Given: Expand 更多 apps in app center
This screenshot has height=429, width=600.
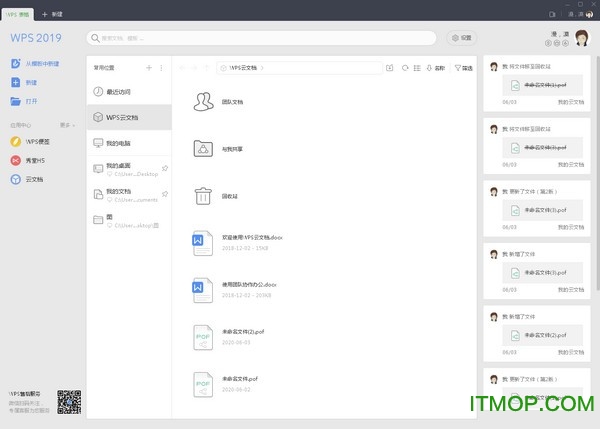Looking at the screenshot, I should pyautogui.click(x=67, y=125).
